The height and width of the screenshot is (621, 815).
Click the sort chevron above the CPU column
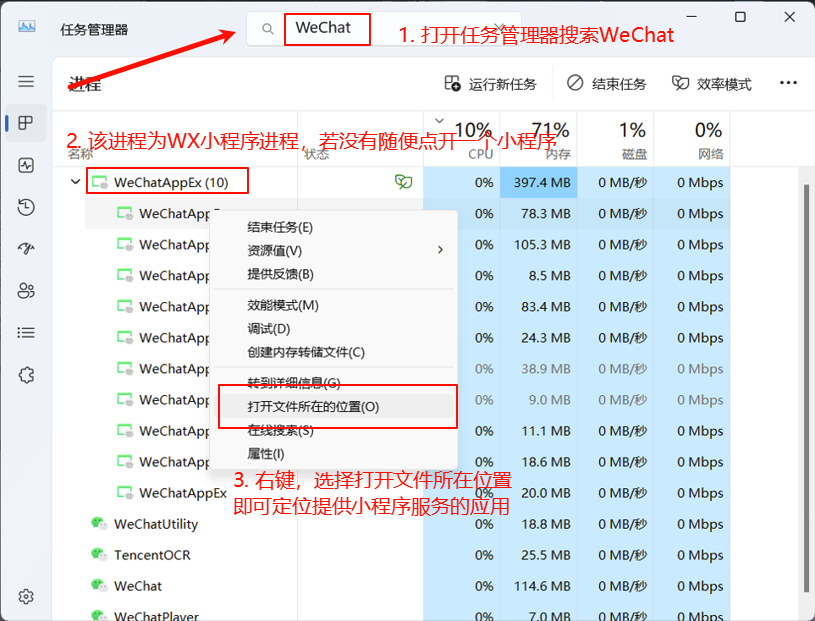pos(439,121)
